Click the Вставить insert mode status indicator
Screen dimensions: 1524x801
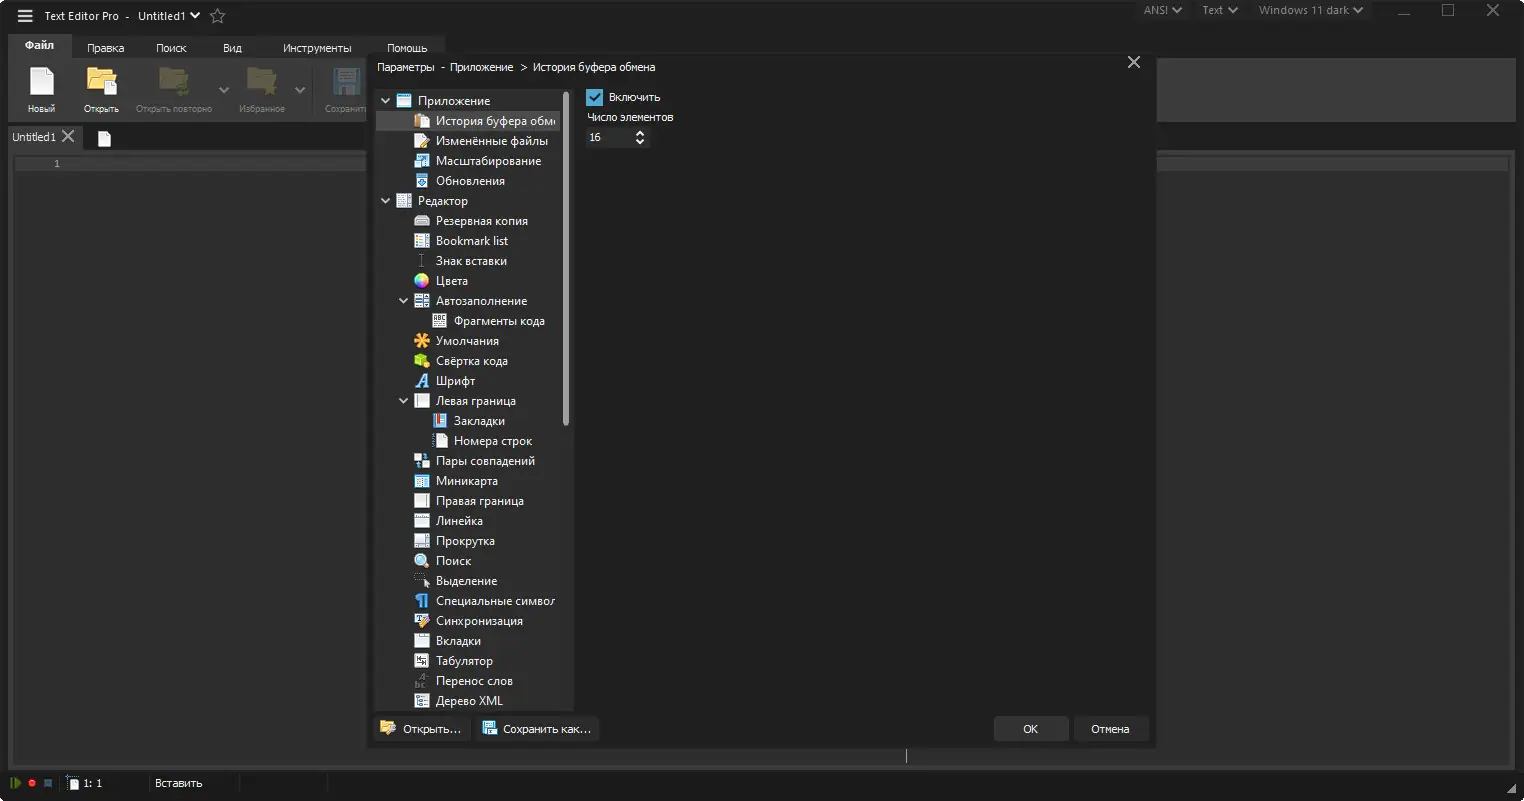pyautogui.click(x=179, y=783)
